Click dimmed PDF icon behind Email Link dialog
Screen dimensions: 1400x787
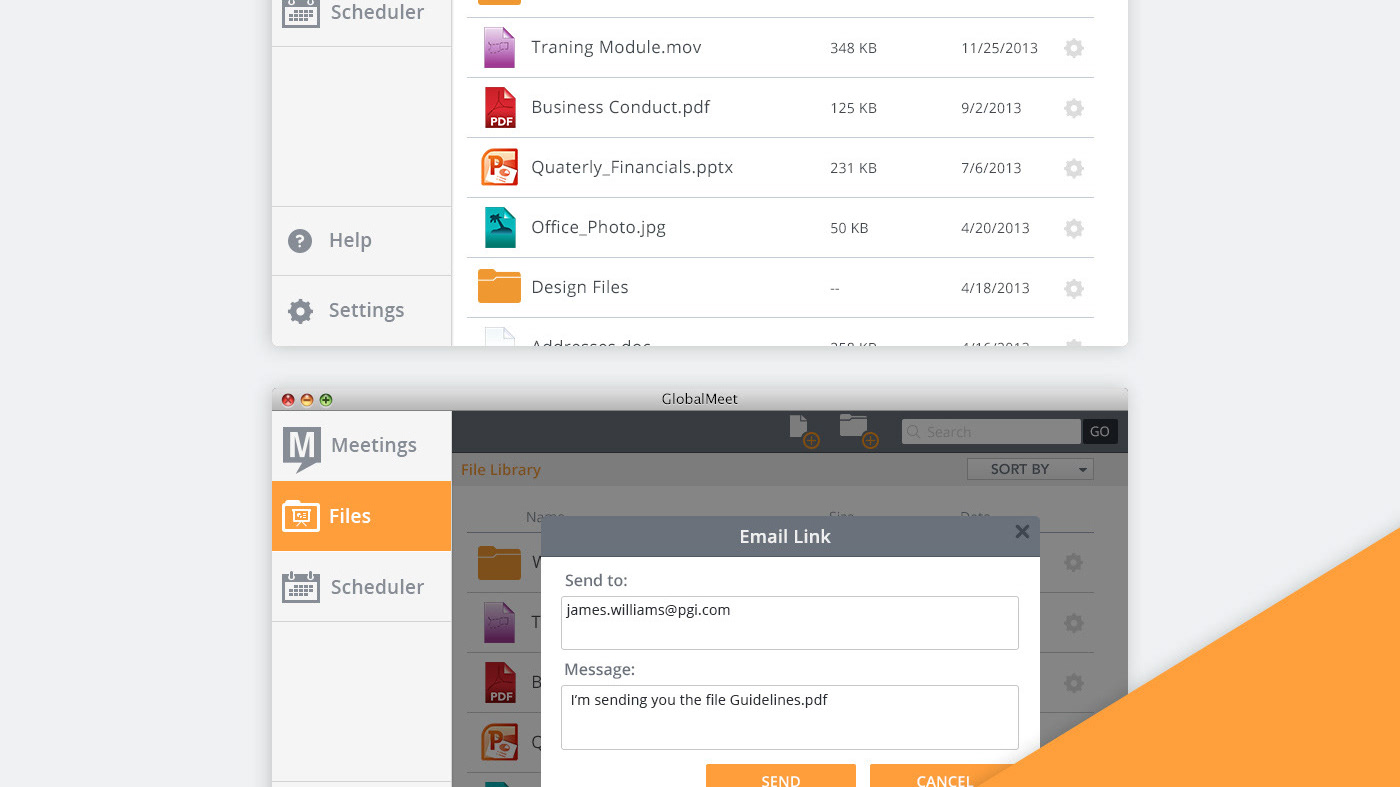point(500,682)
